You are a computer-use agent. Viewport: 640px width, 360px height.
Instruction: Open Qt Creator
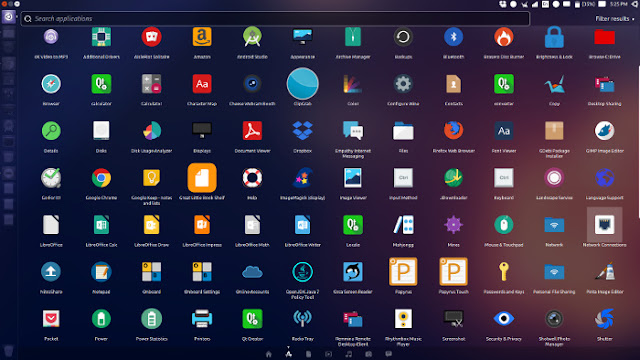pos(252,319)
